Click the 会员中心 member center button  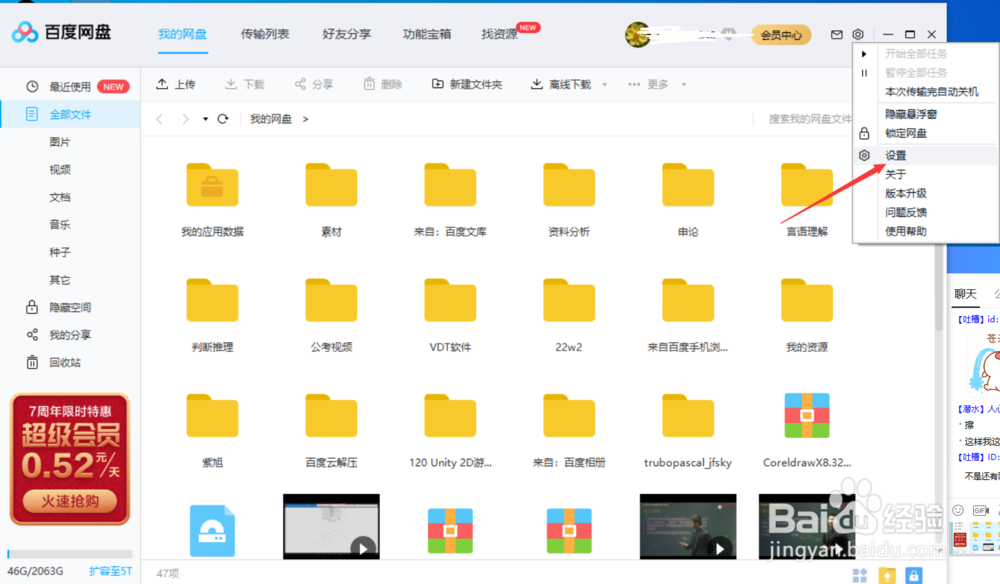coord(781,33)
